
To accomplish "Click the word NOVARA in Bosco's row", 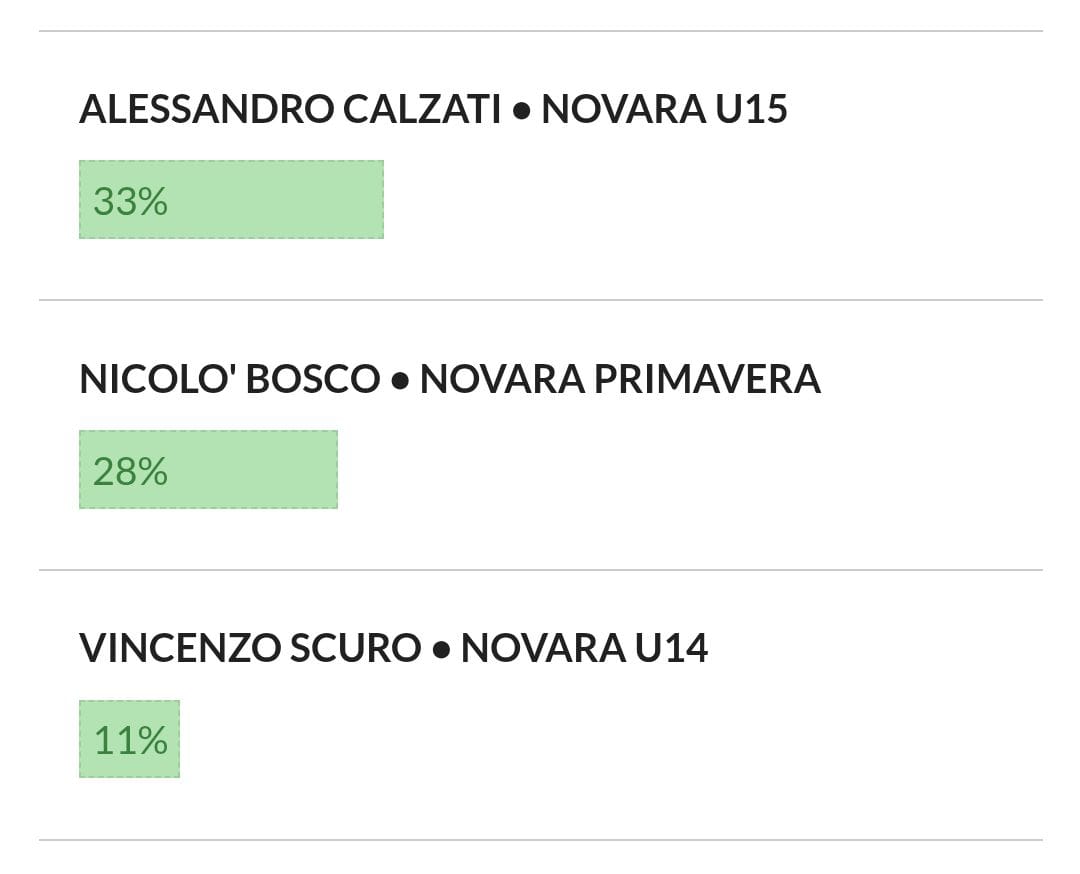I will [x=502, y=378].
